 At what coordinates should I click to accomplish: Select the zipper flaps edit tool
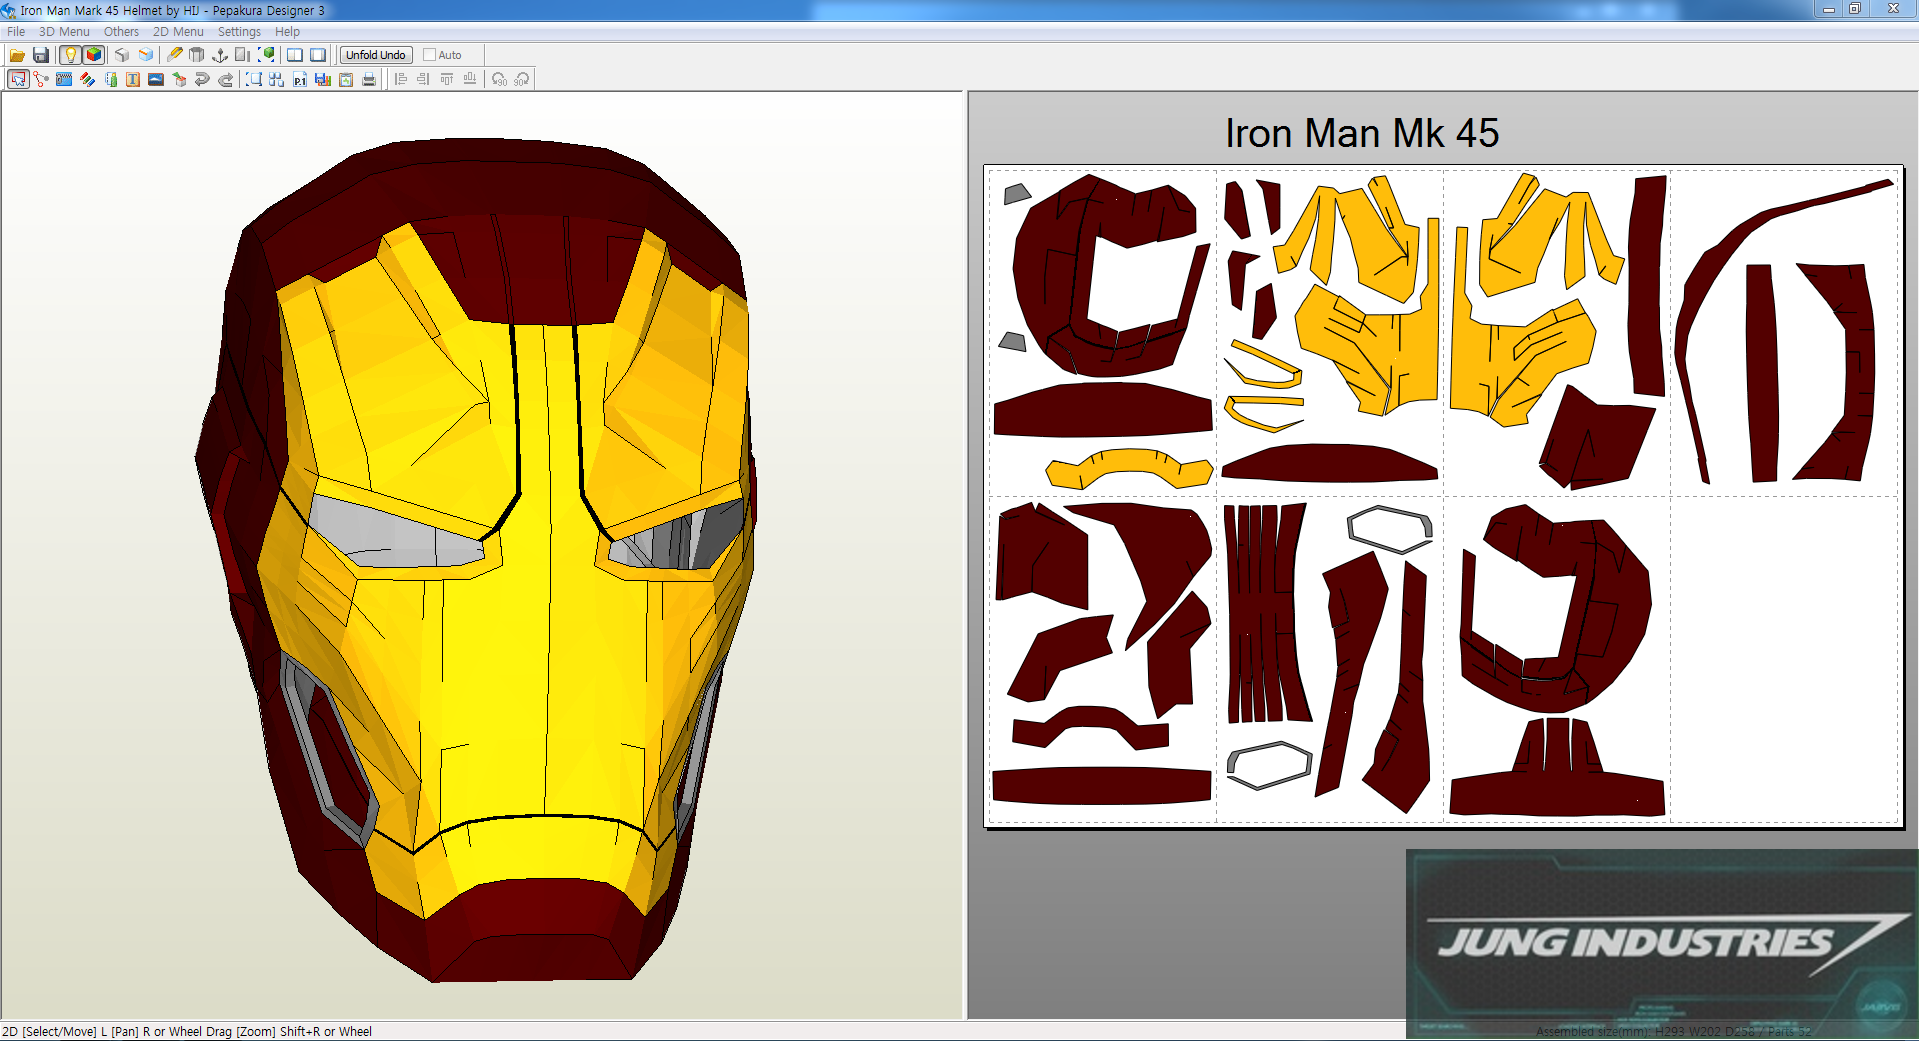[64, 79]
